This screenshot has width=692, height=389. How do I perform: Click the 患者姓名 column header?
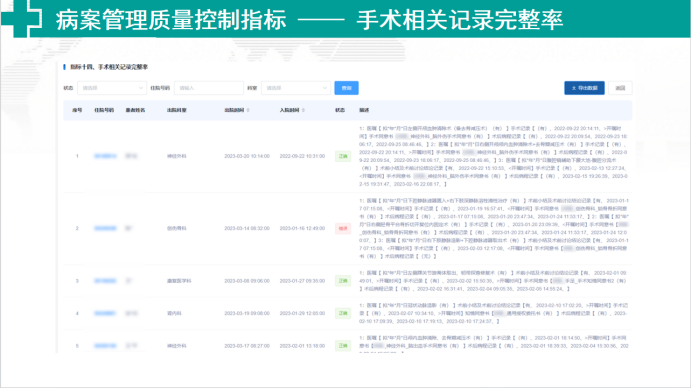pyautogui.click(x=135, y=110)
